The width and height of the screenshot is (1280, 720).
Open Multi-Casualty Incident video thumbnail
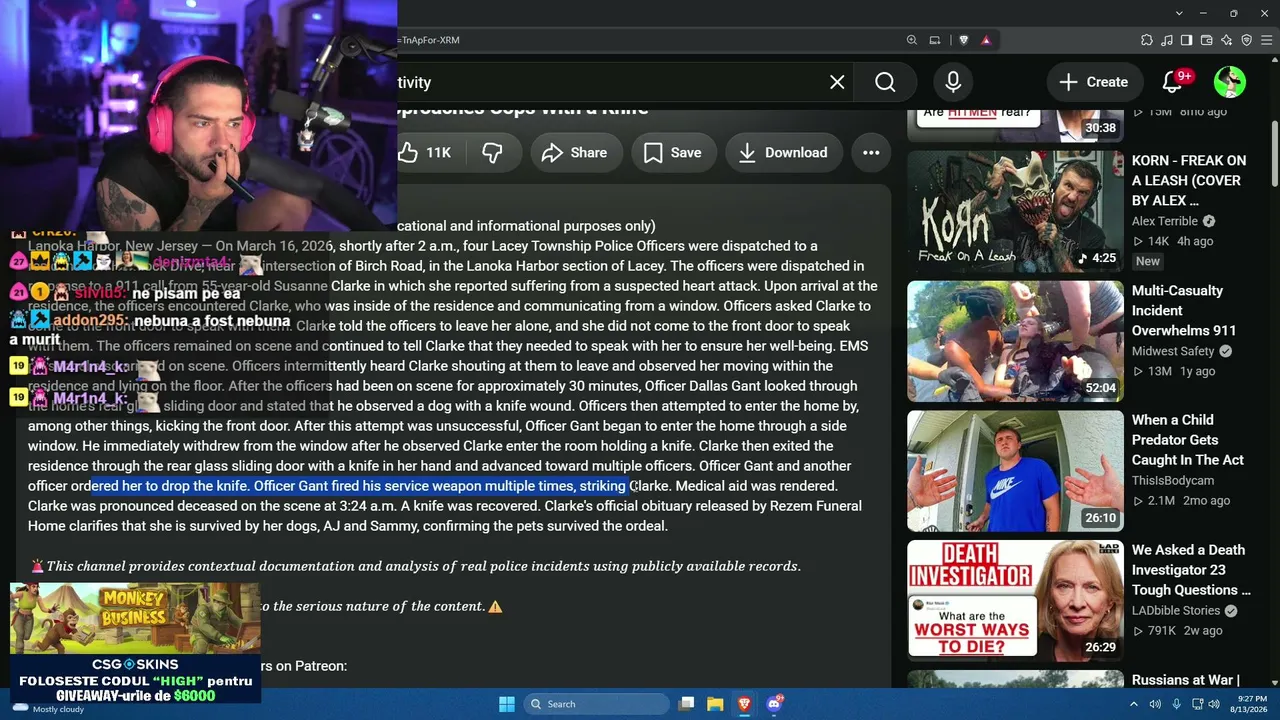point(1015,341)
